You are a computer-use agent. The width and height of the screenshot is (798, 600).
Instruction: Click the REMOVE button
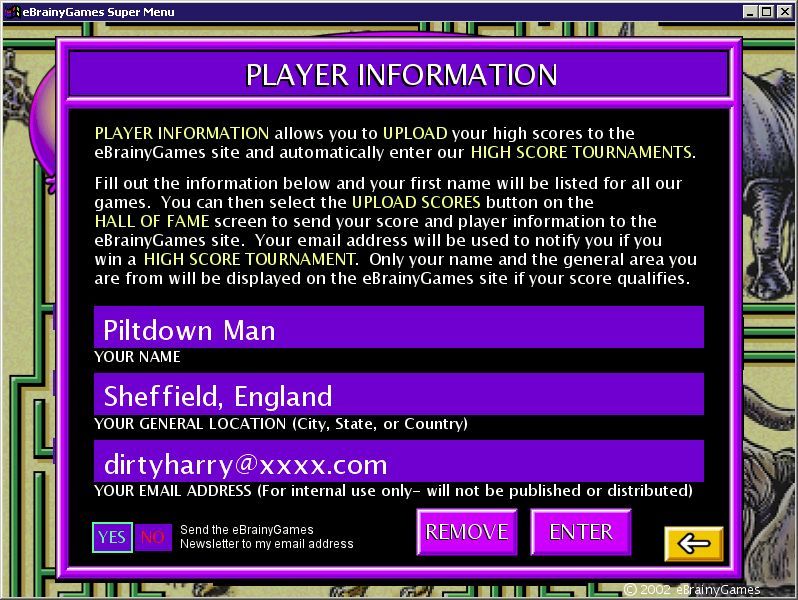pos(467,532)
